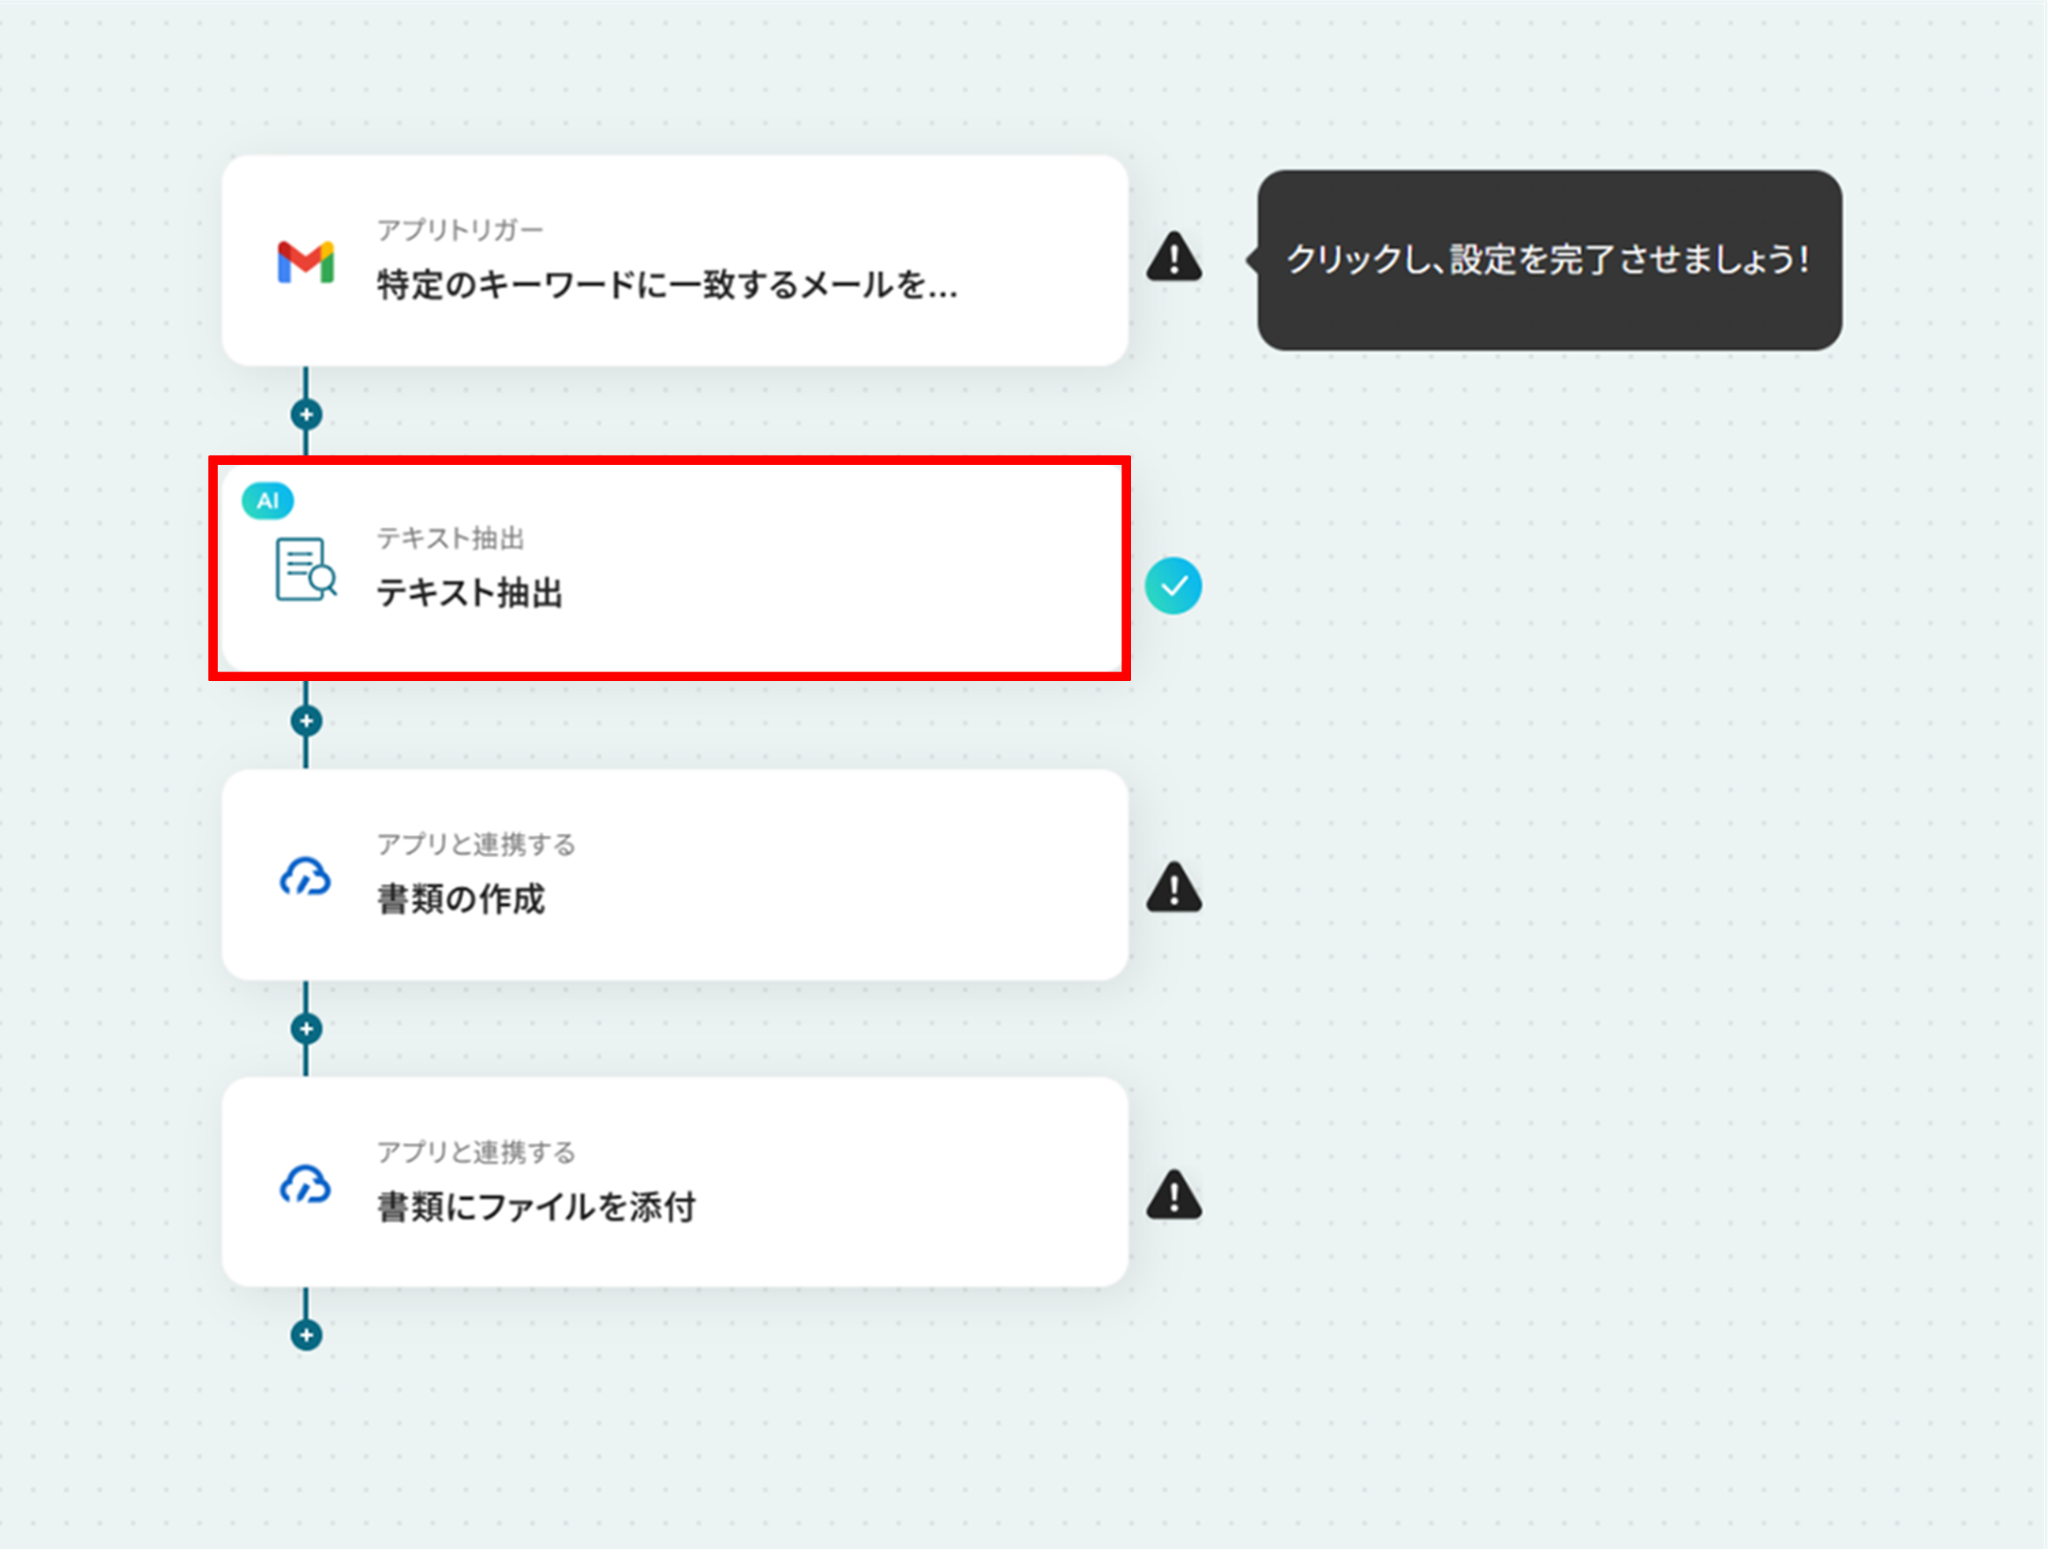
Task: Click the Gmail icon in the trigger card
Action: [305, 262]
